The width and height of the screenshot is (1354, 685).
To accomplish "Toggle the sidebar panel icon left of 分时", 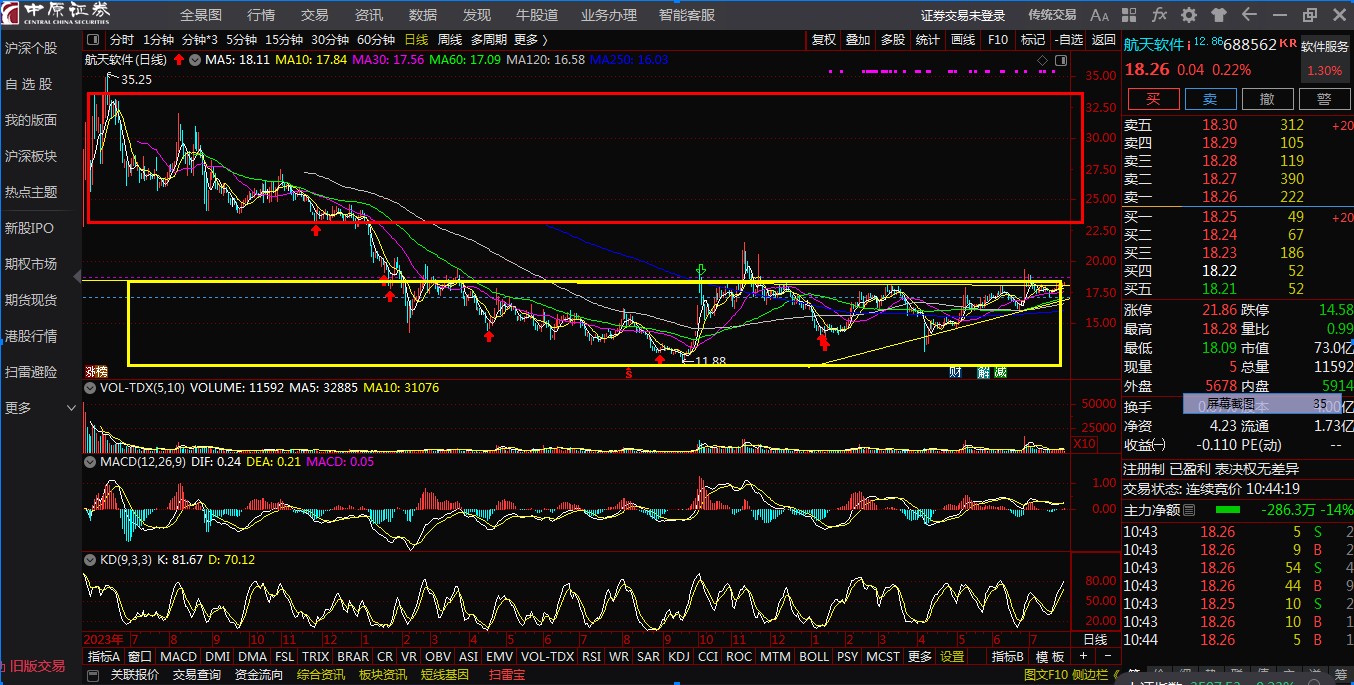I will coord(92,40).
